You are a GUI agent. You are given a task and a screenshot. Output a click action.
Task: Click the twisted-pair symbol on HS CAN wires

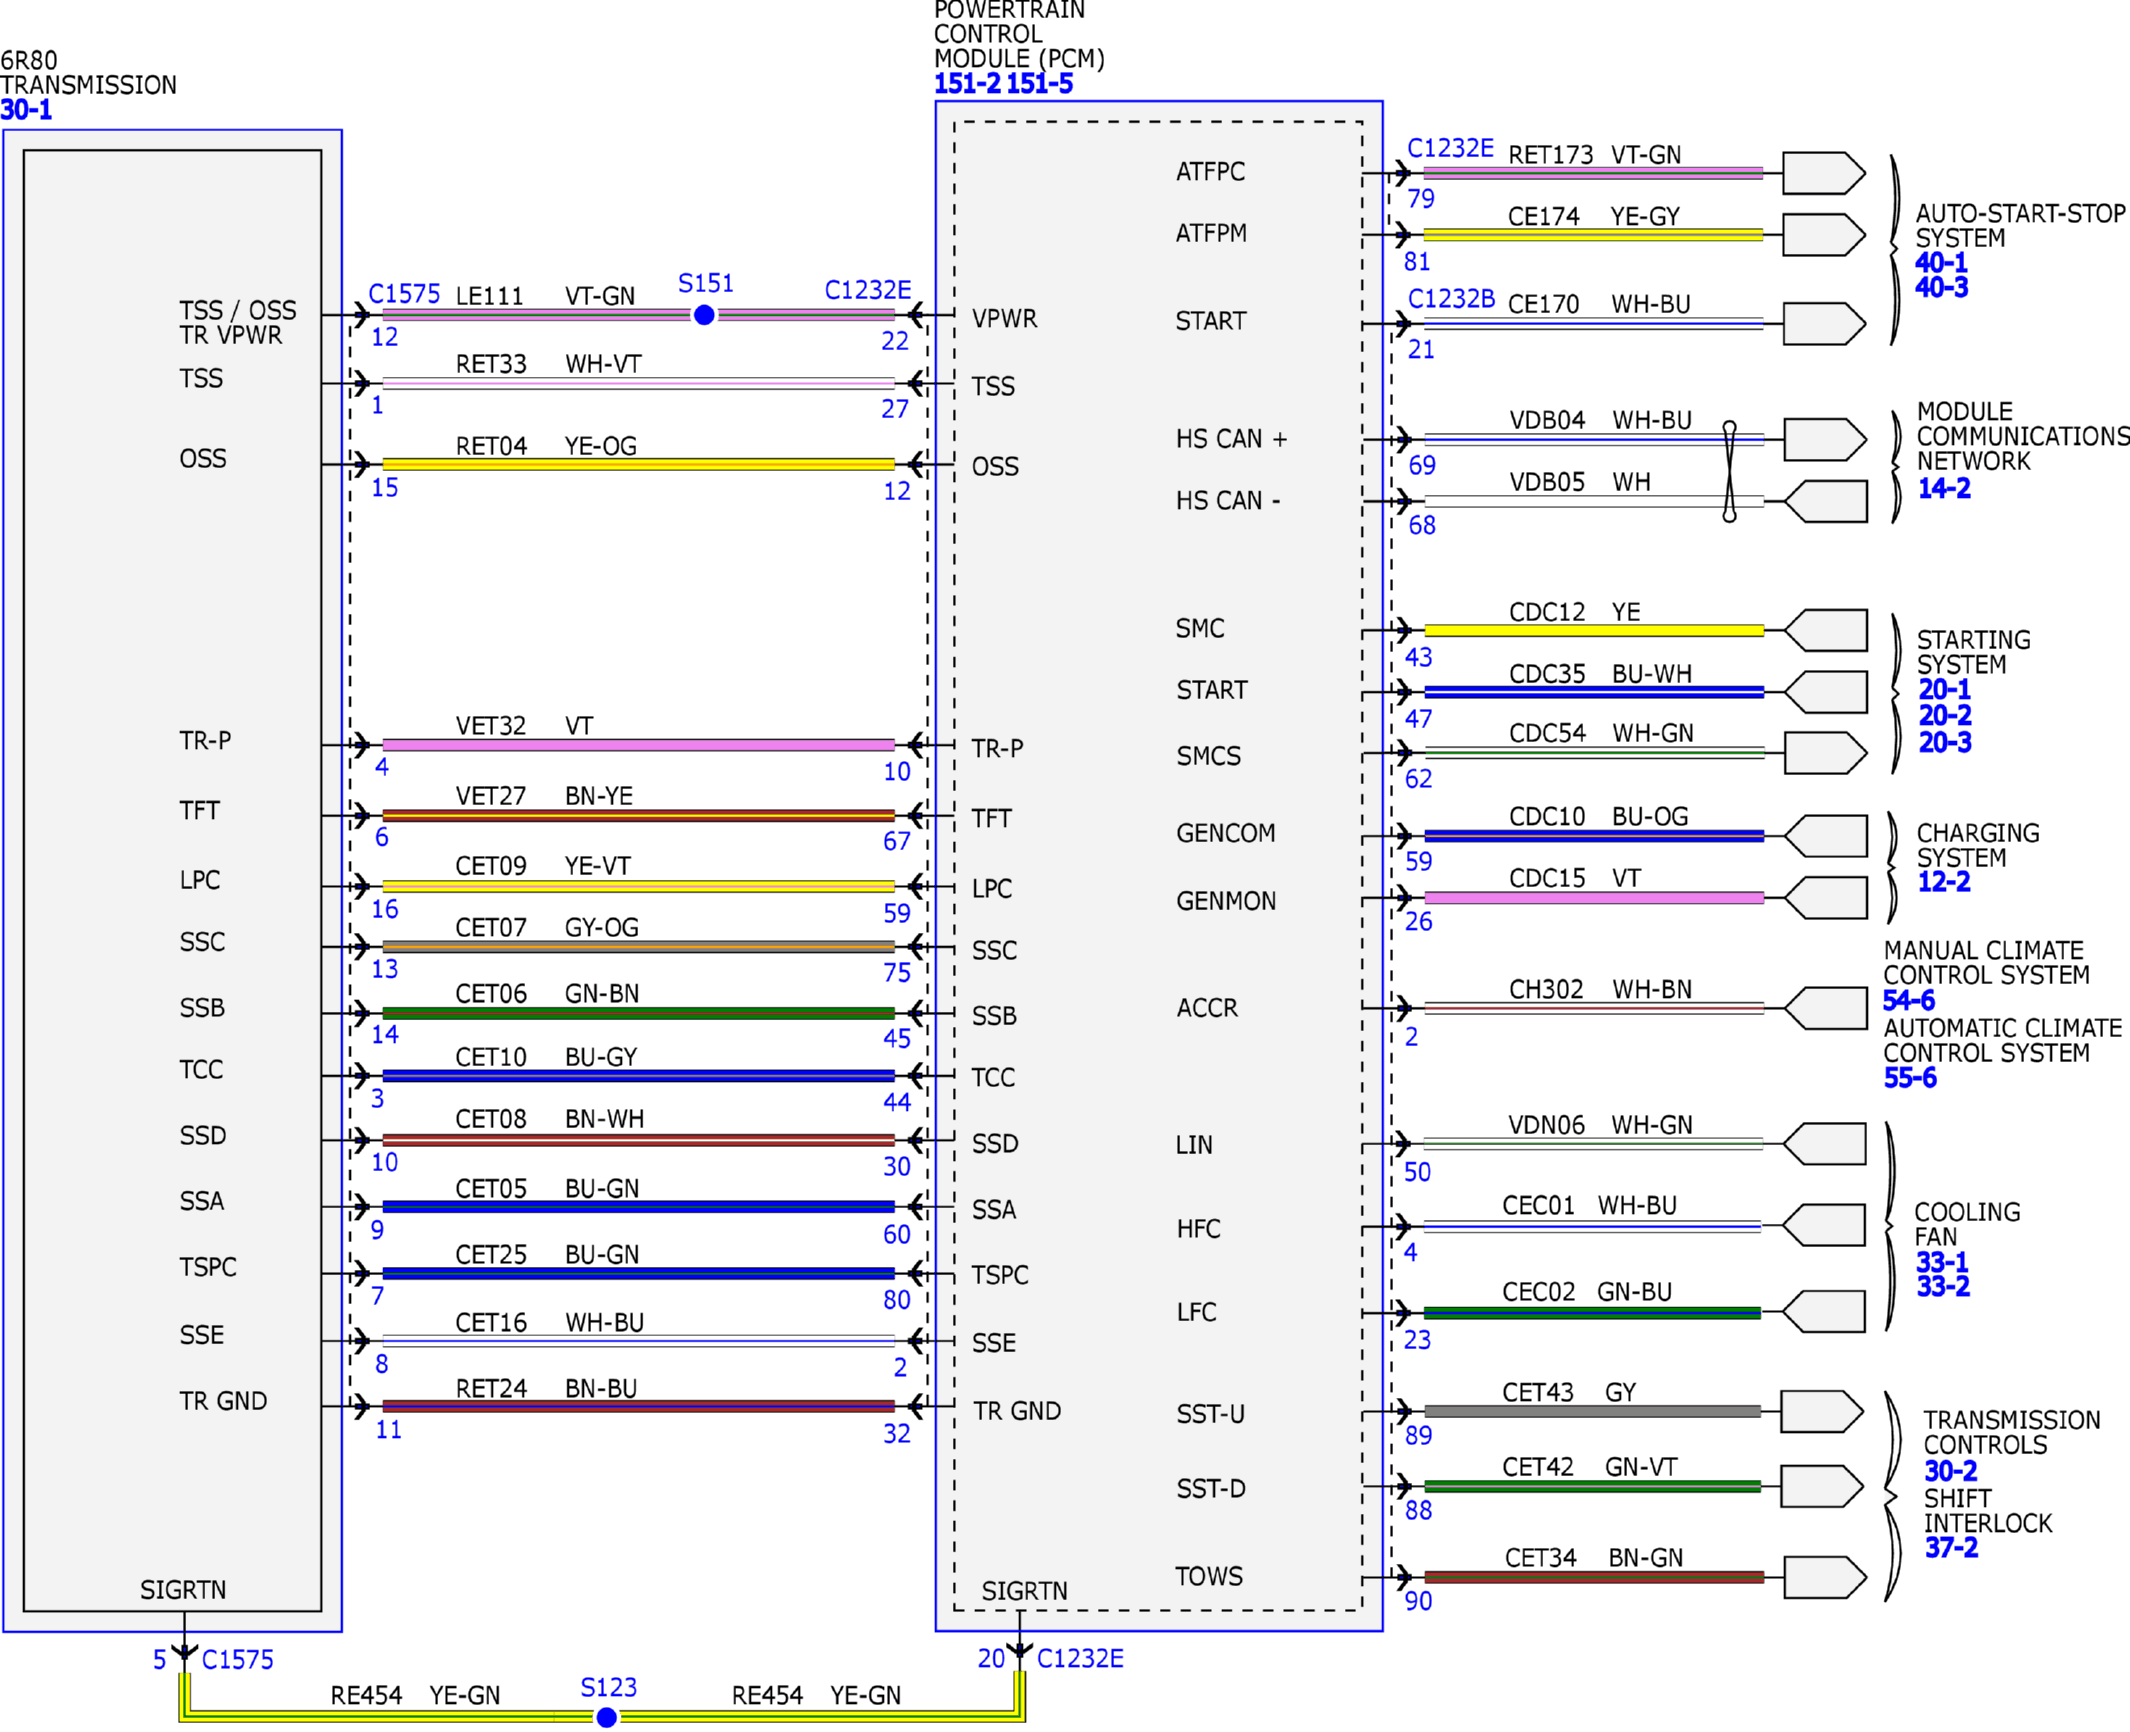(x=1729, y=472)
